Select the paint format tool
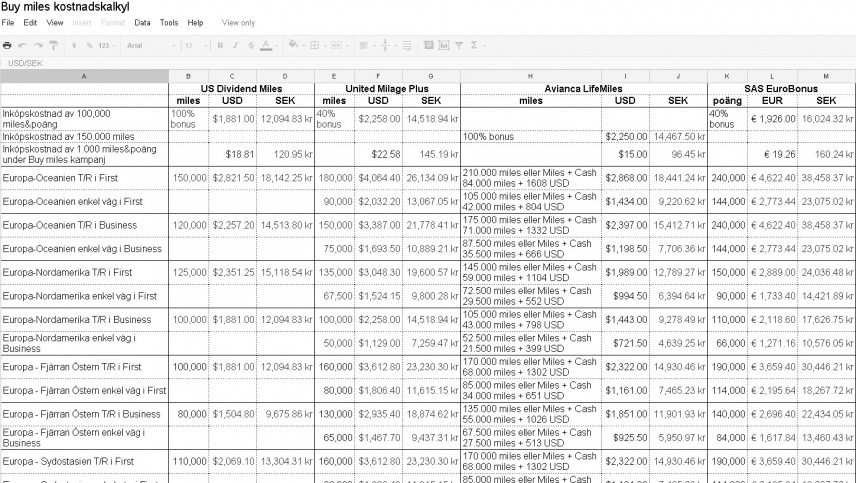Viewport: 856px width, 483px height. 53,45
